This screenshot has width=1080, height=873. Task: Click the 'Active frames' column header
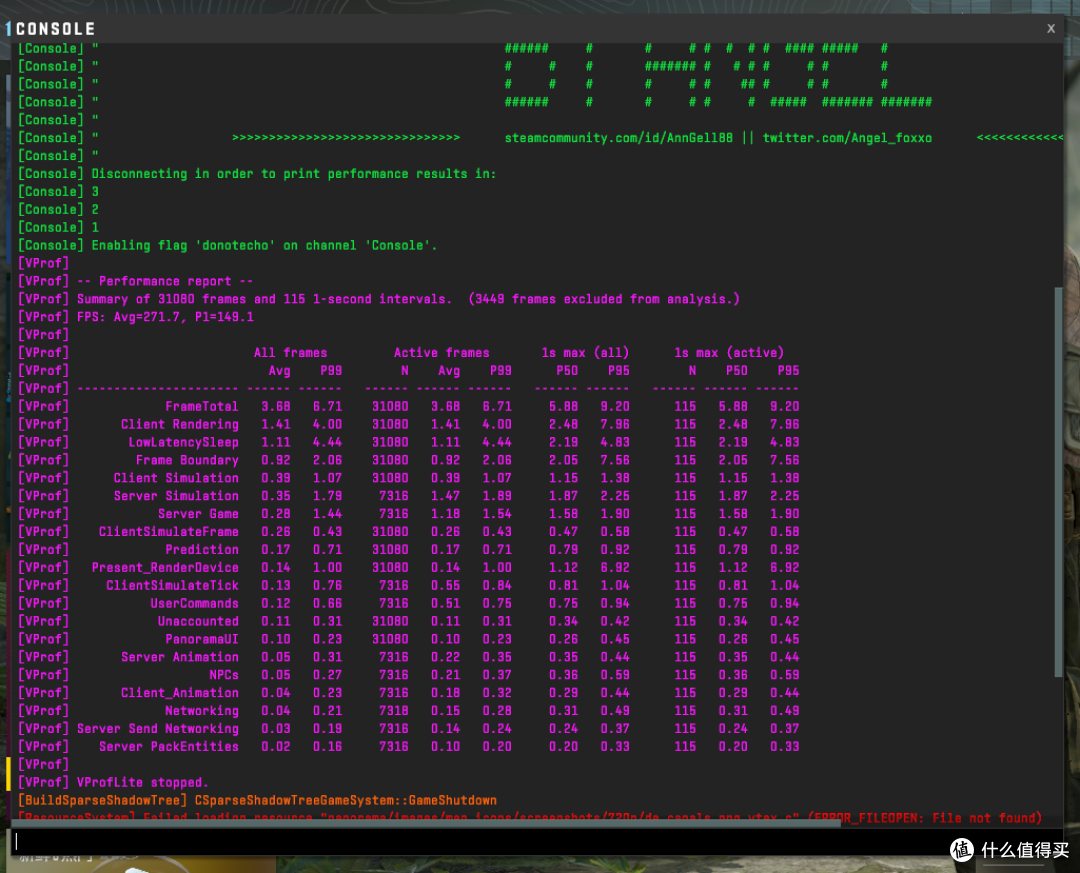pyautogui.click(x=442, y=353)
